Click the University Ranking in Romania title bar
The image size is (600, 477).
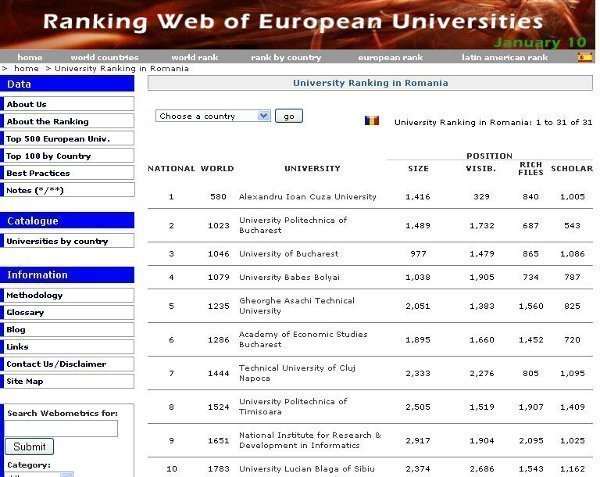[x=370, y=83]
